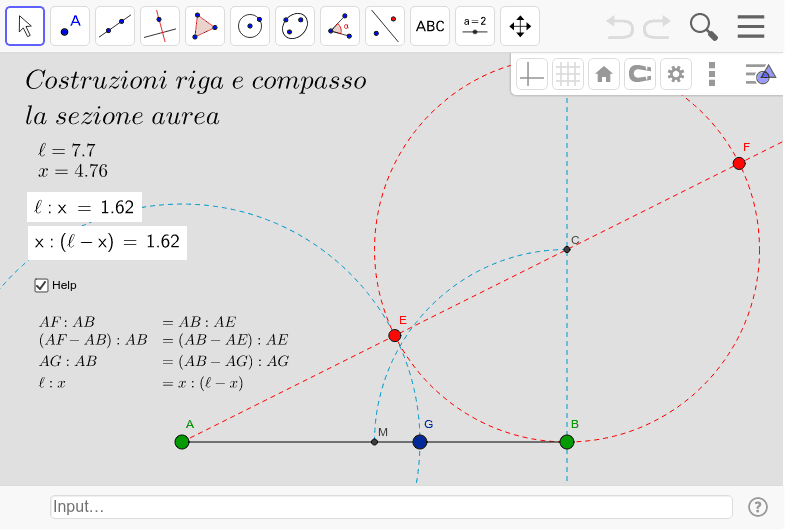
Task: Select the Point tool
Action: pos(70,26)
